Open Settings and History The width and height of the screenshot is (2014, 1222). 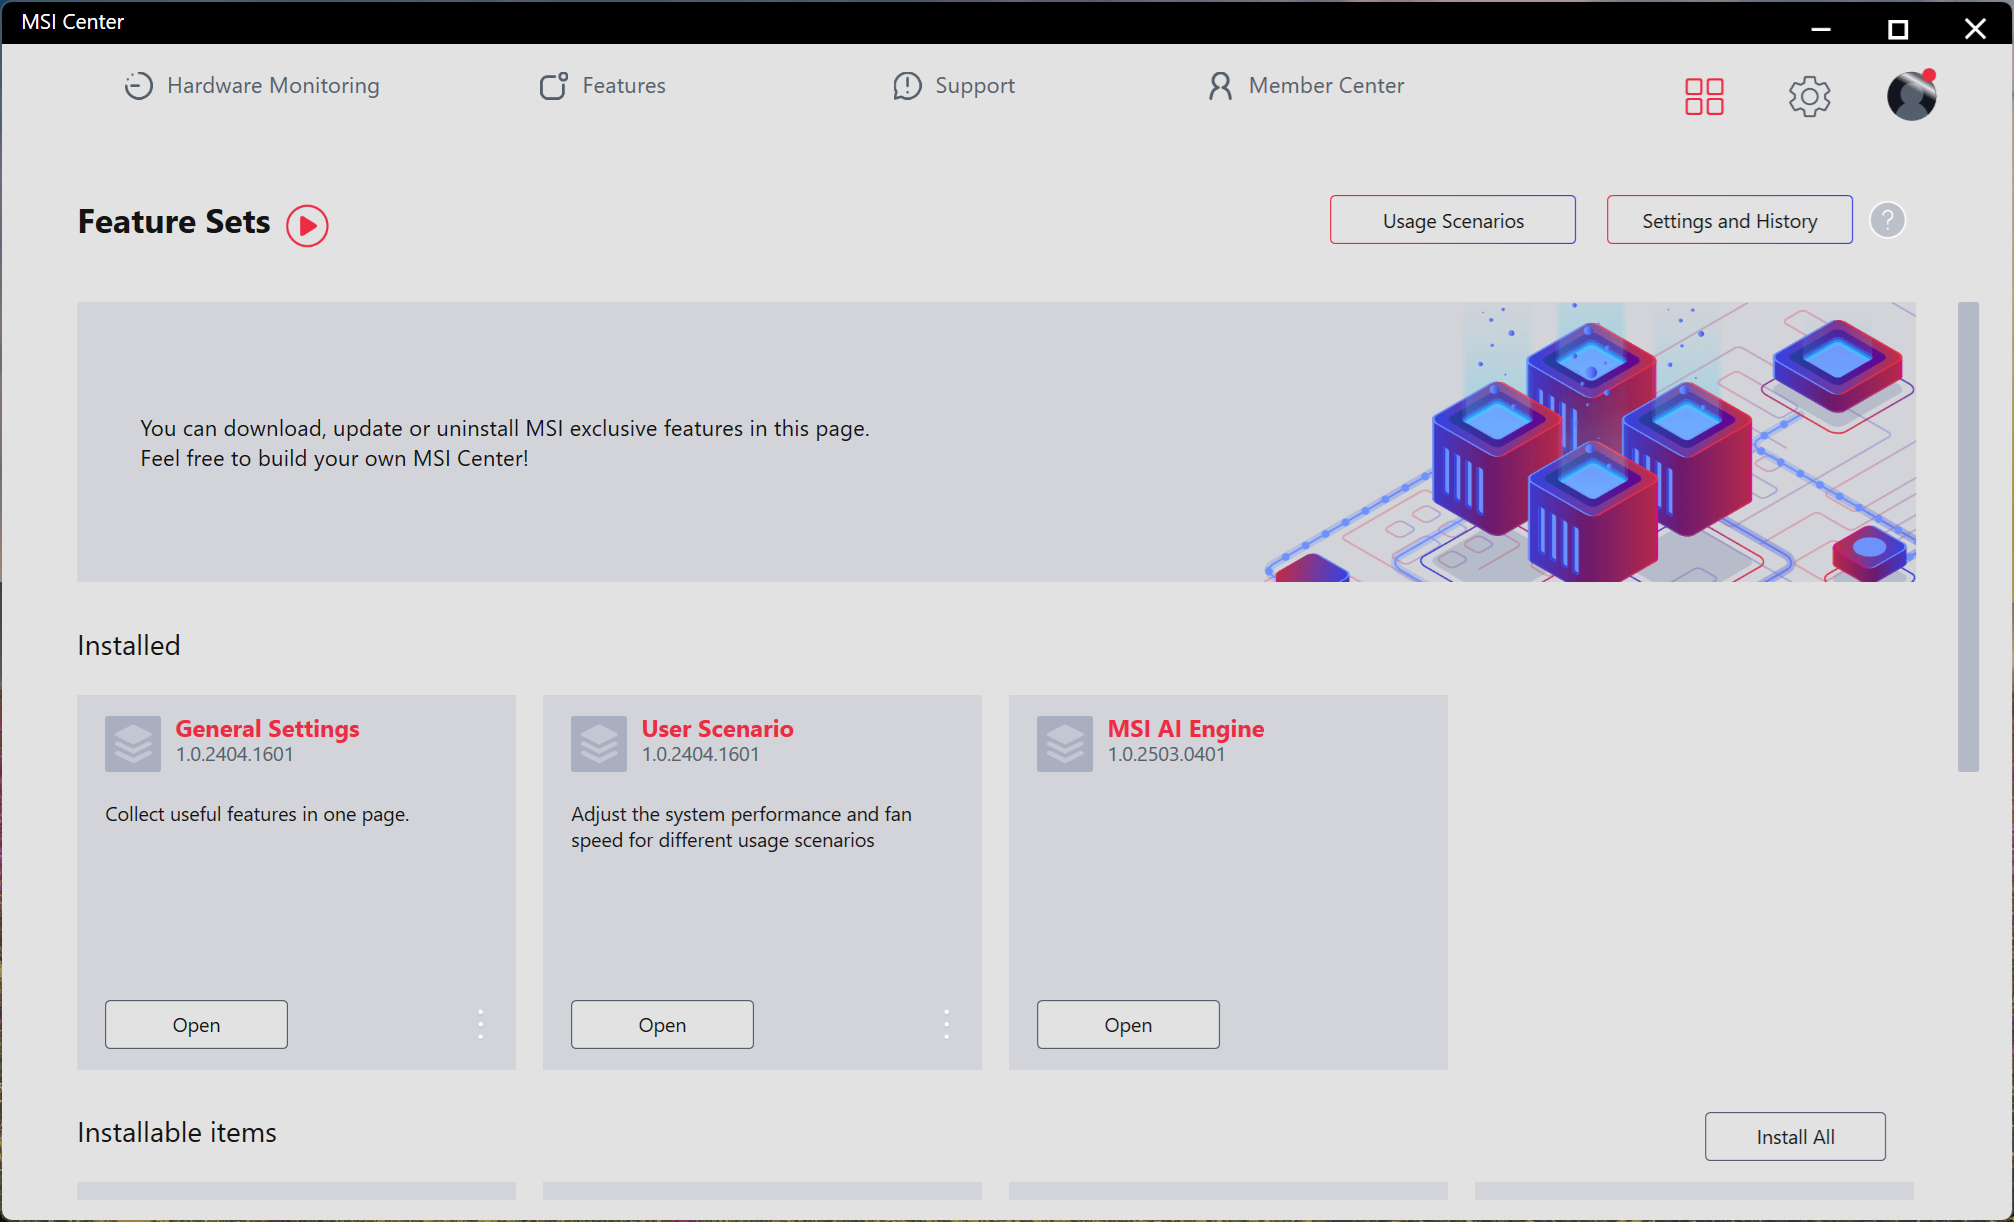coord(1729,220)
